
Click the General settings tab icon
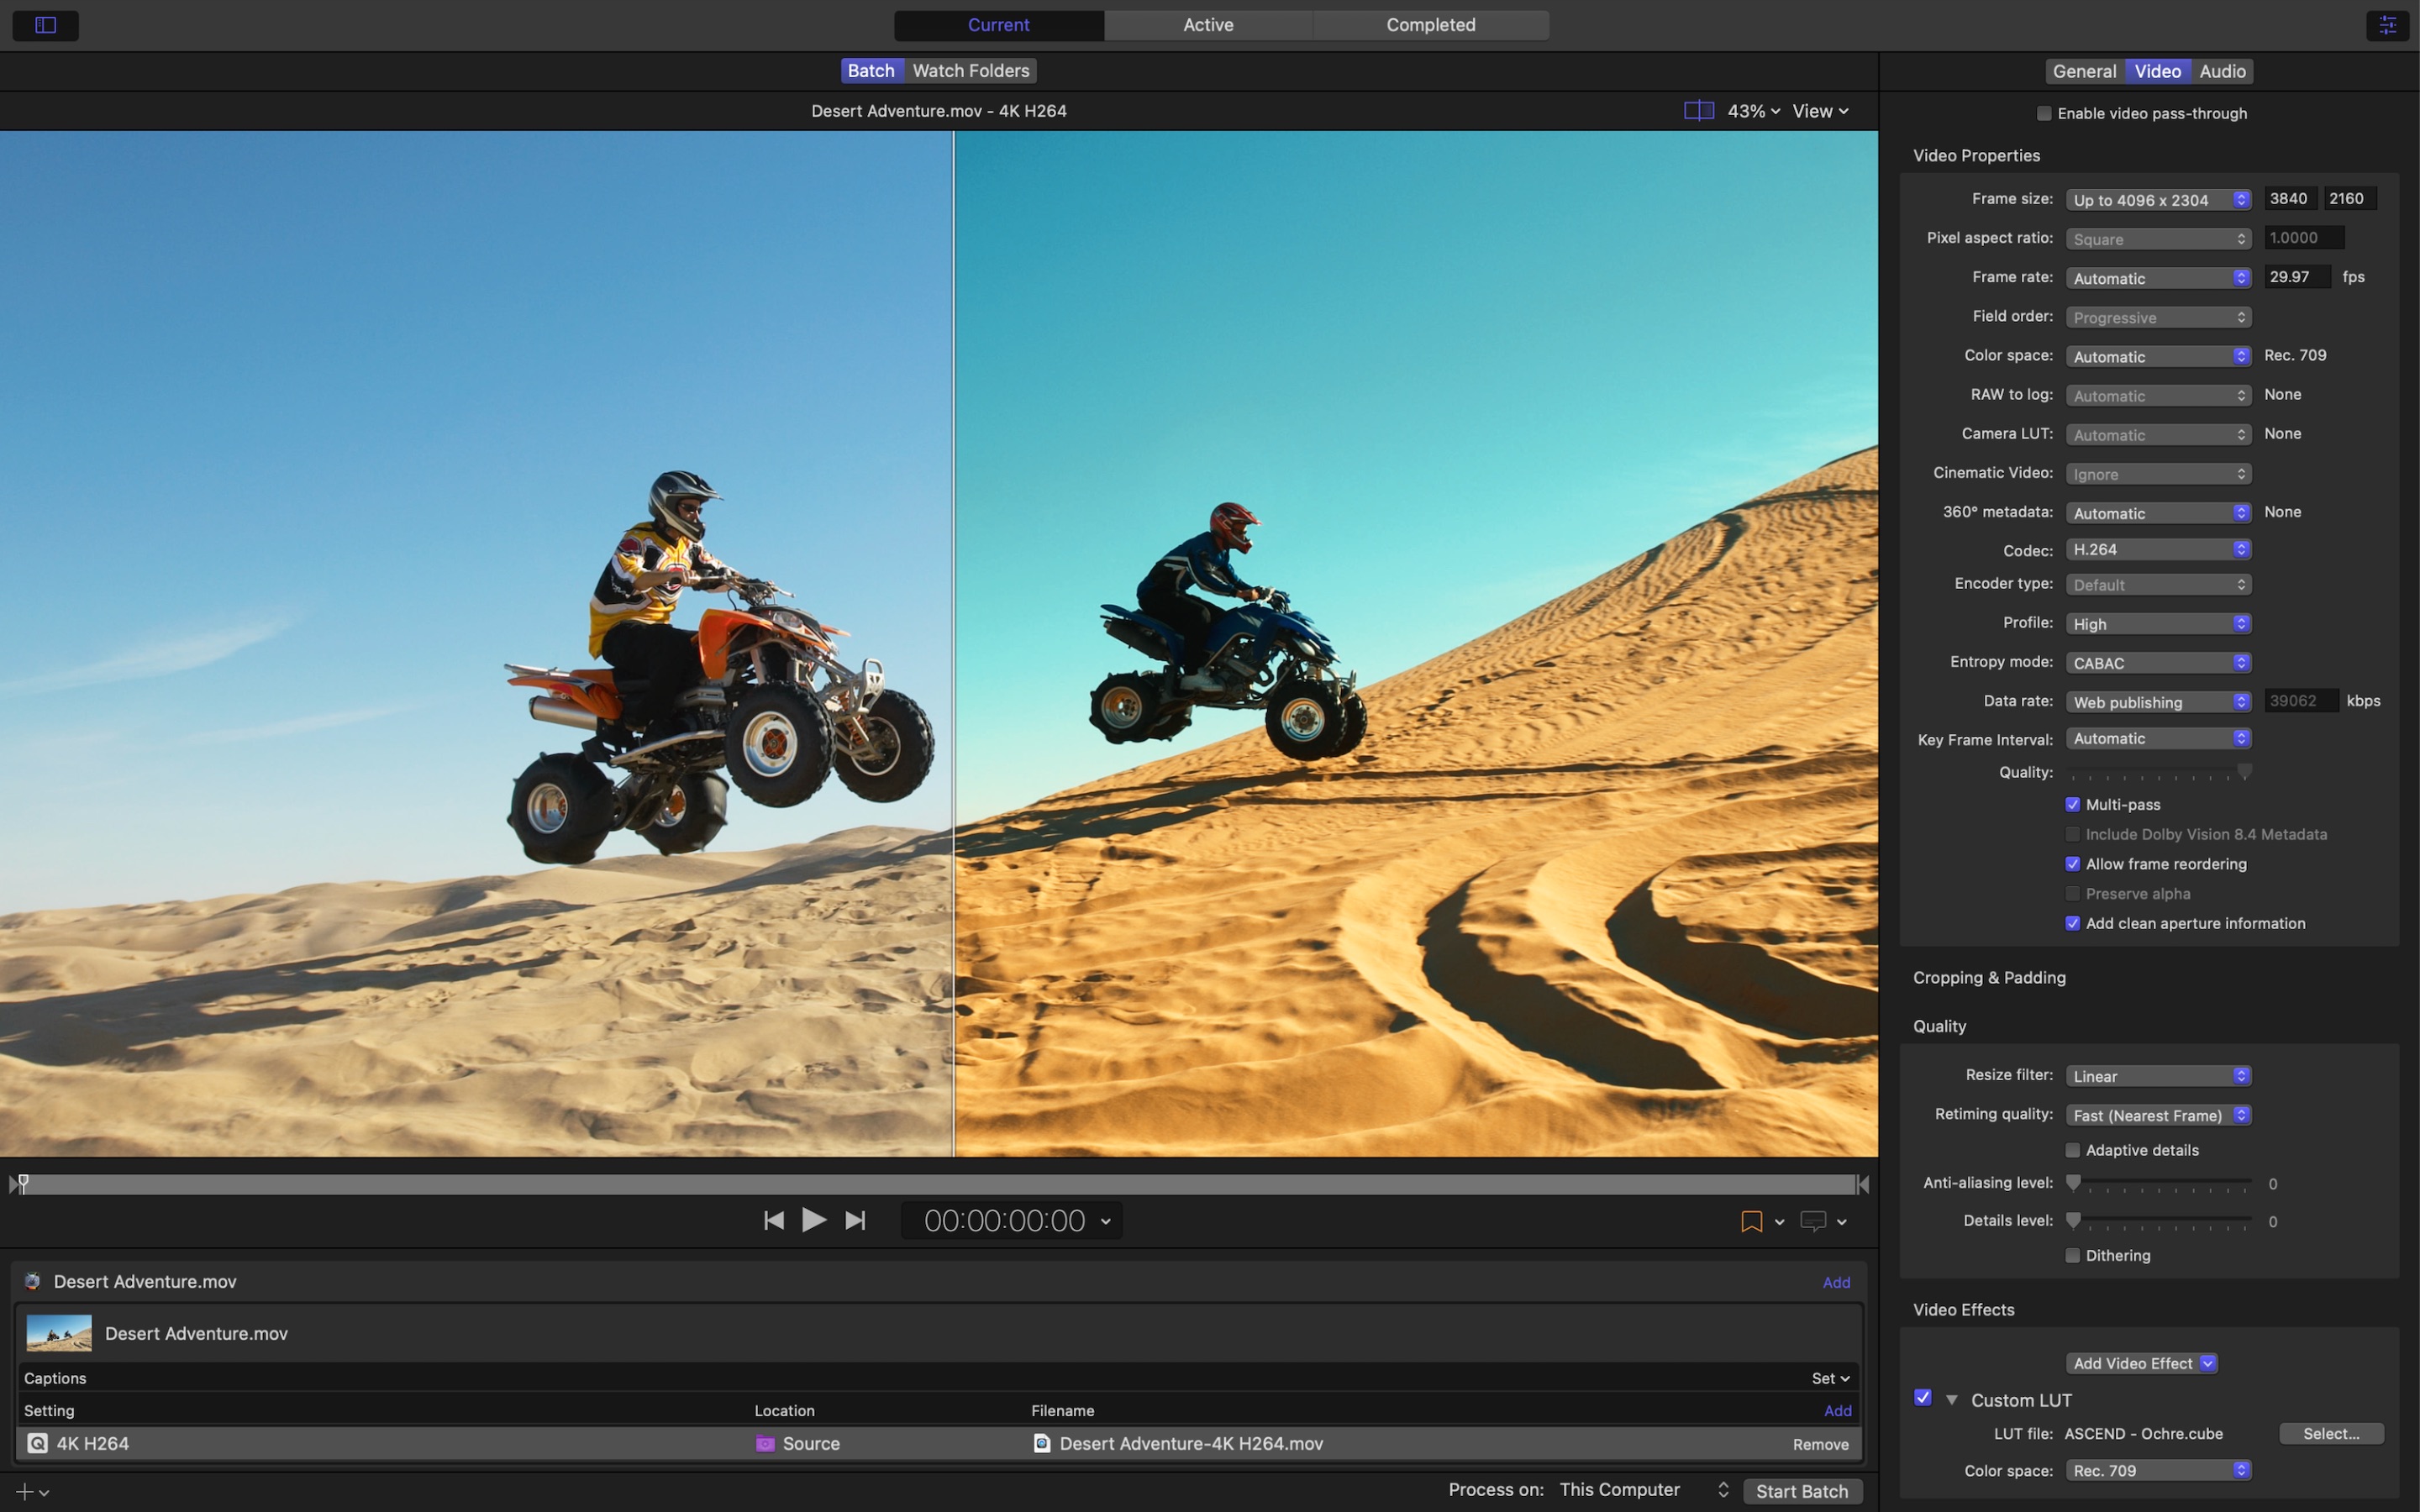coord(2084,71)
